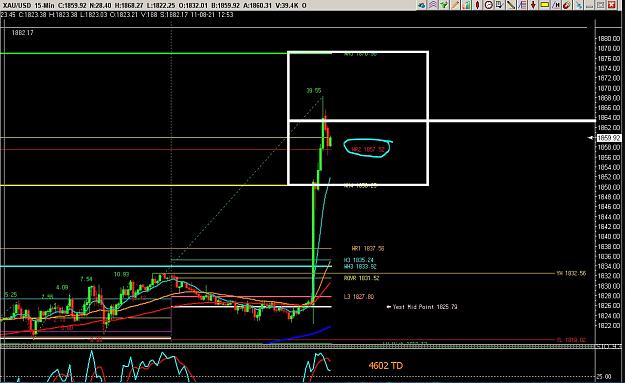Click the H3 1835.24 level label

click(x=359, y=260)
